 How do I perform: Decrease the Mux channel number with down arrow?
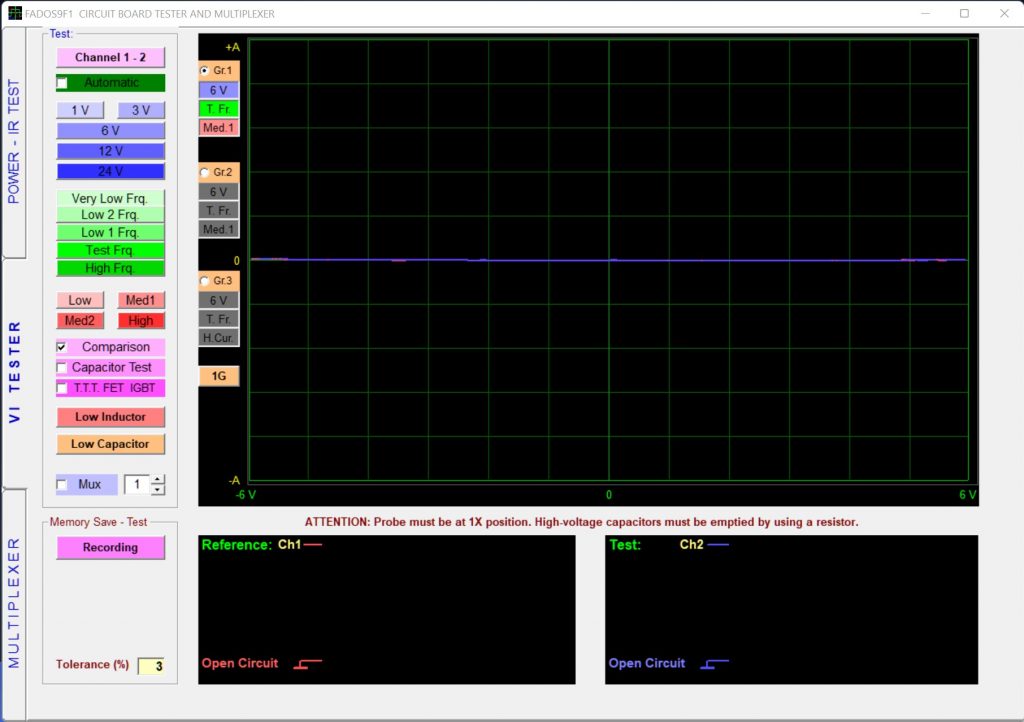157,490
